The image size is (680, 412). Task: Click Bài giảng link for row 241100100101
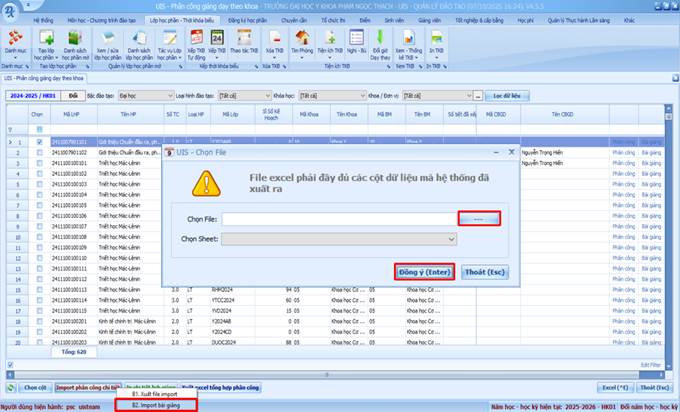651,163
